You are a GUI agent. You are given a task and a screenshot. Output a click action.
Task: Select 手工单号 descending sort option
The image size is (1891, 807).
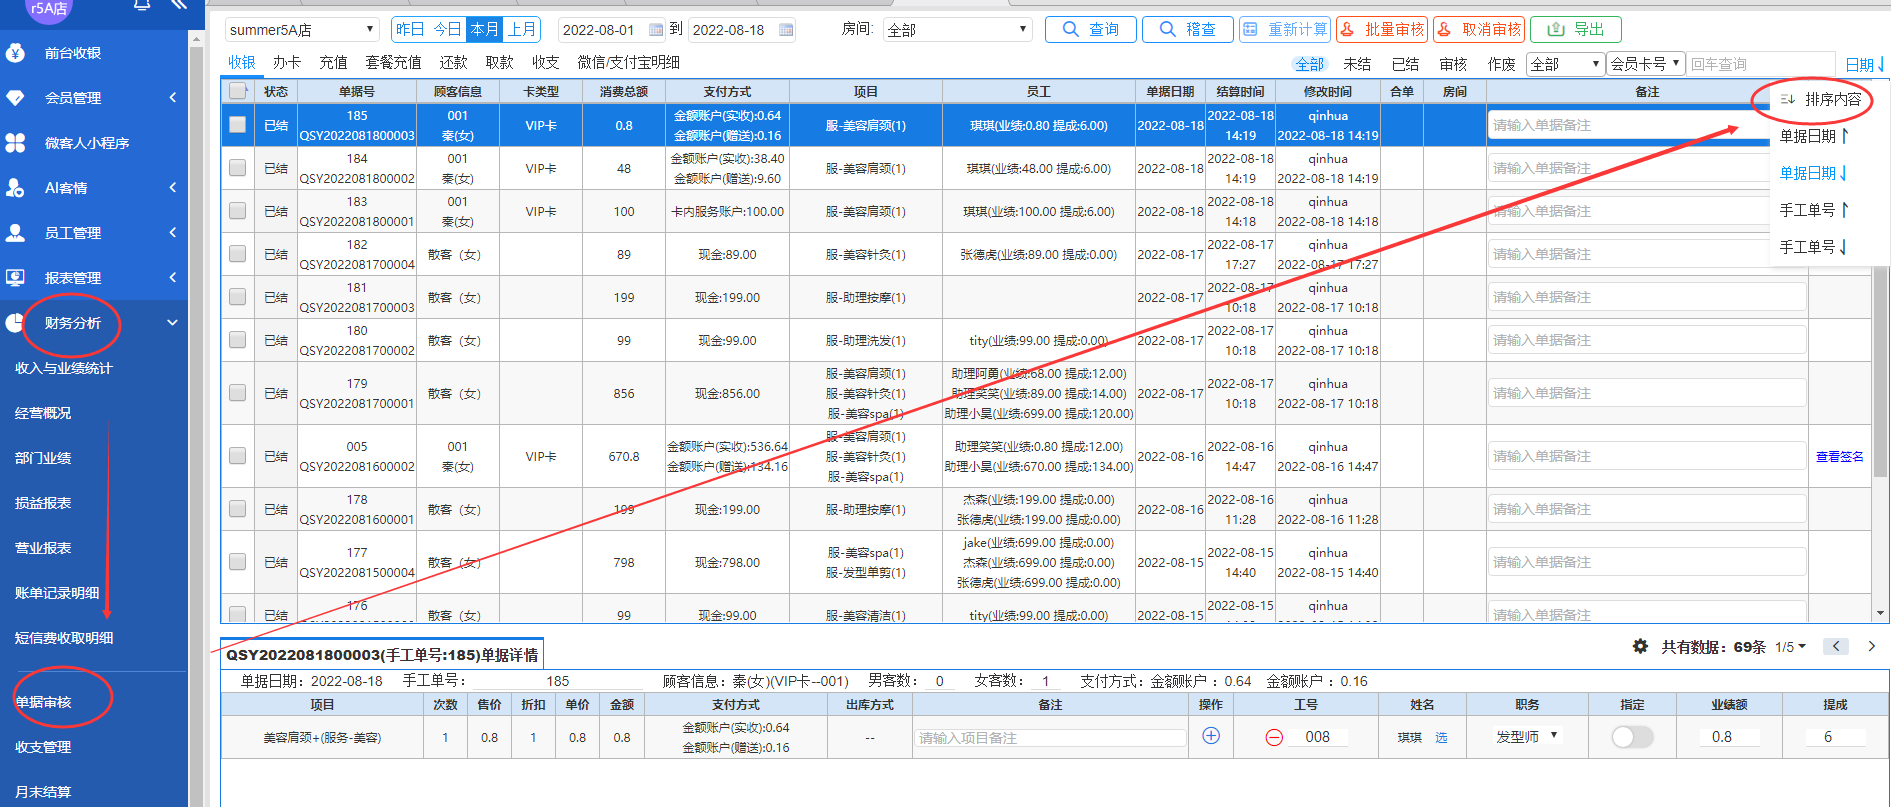coord(1814,247)
